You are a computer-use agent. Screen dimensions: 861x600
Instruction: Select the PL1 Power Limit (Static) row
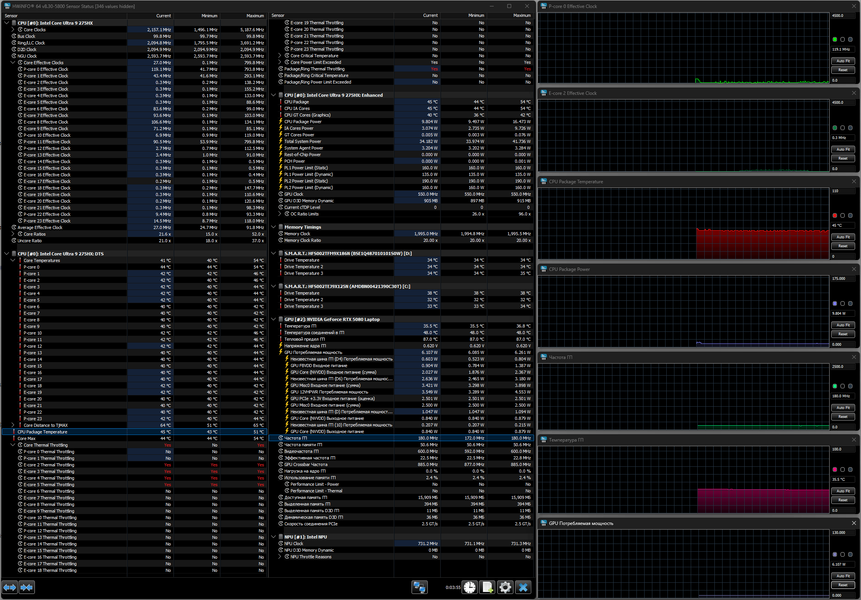[401, 167]
